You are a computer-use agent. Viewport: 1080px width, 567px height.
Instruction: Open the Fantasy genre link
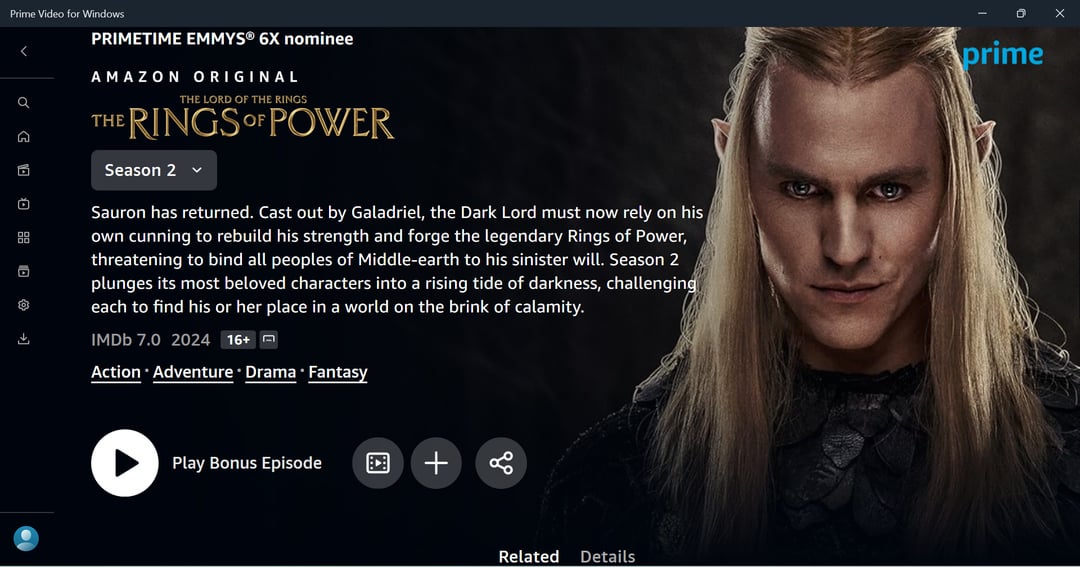(x=338, y=372)
